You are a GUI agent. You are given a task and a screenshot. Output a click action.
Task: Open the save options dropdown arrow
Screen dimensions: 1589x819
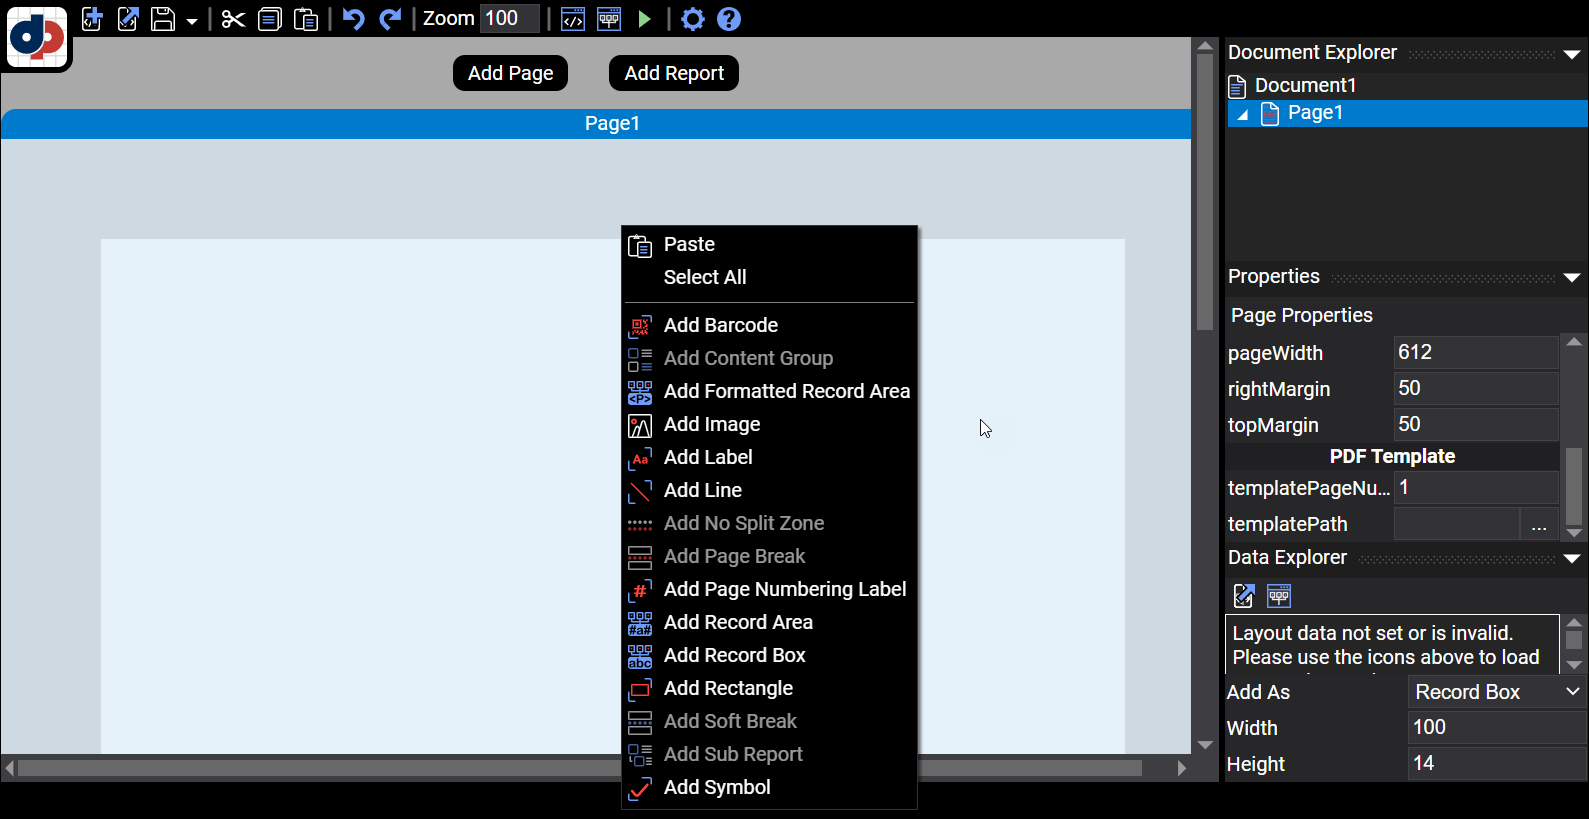pos(191,21)
